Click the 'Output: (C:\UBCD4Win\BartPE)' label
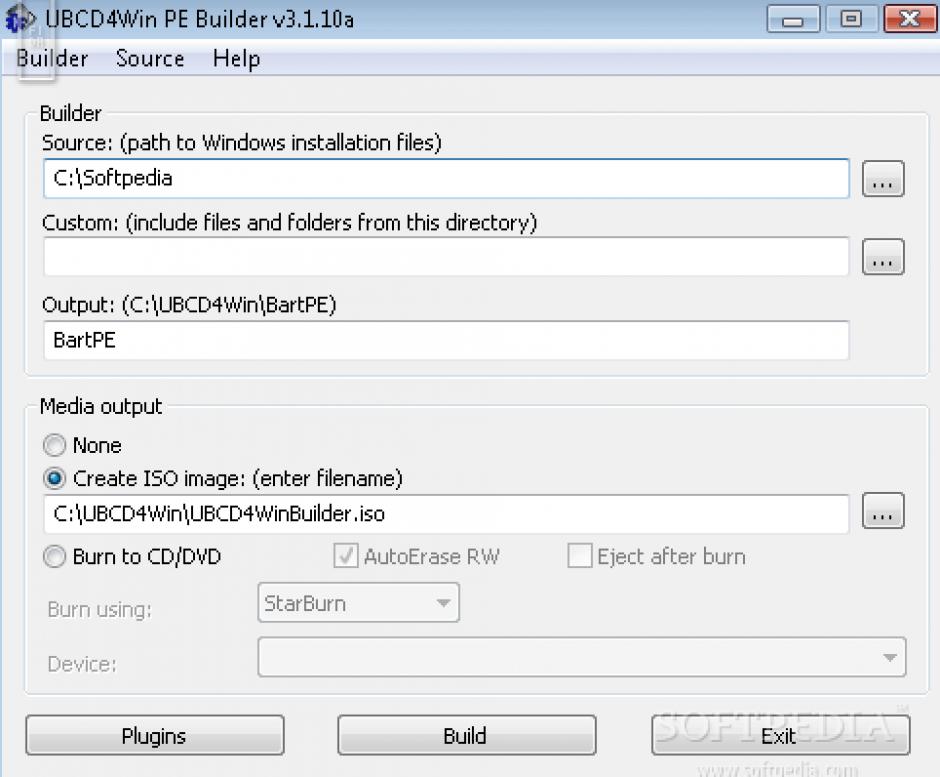Viewport: 940px width, 777px height. coord(189,305)
